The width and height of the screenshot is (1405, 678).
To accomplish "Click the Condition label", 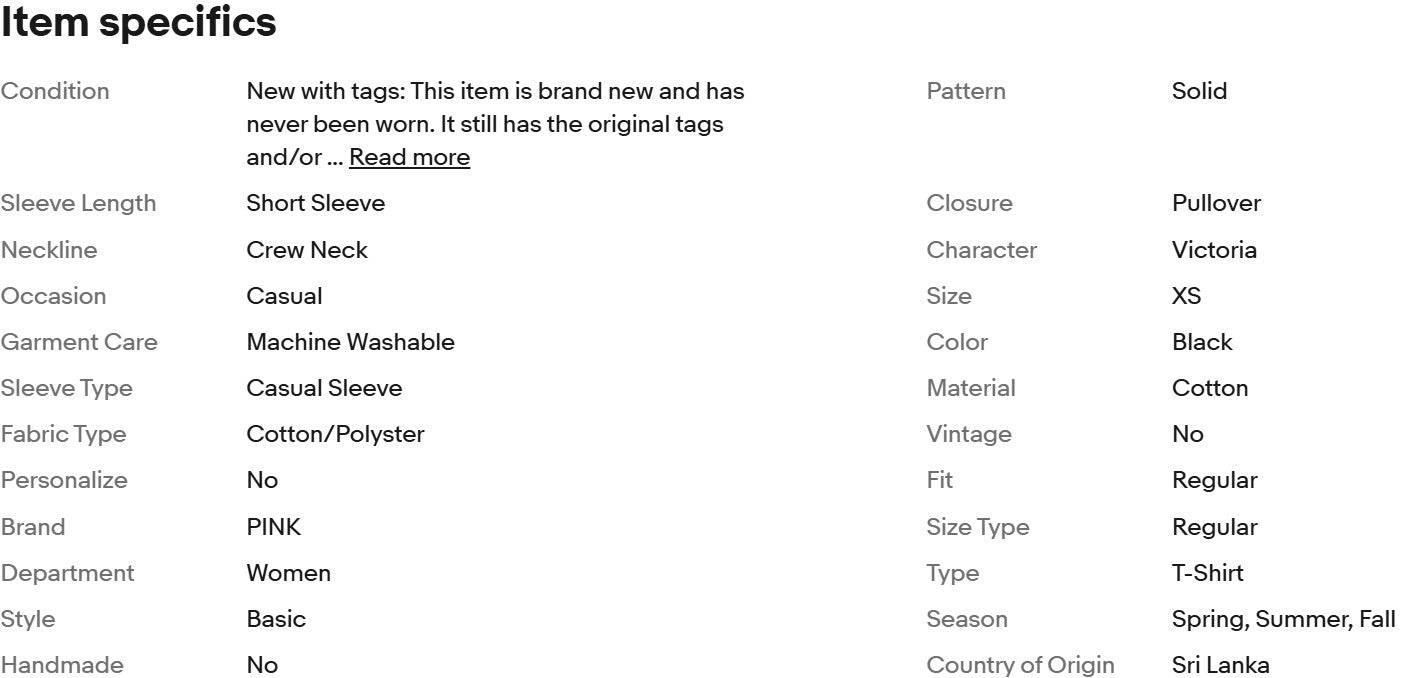I will [x=55, y=91].
